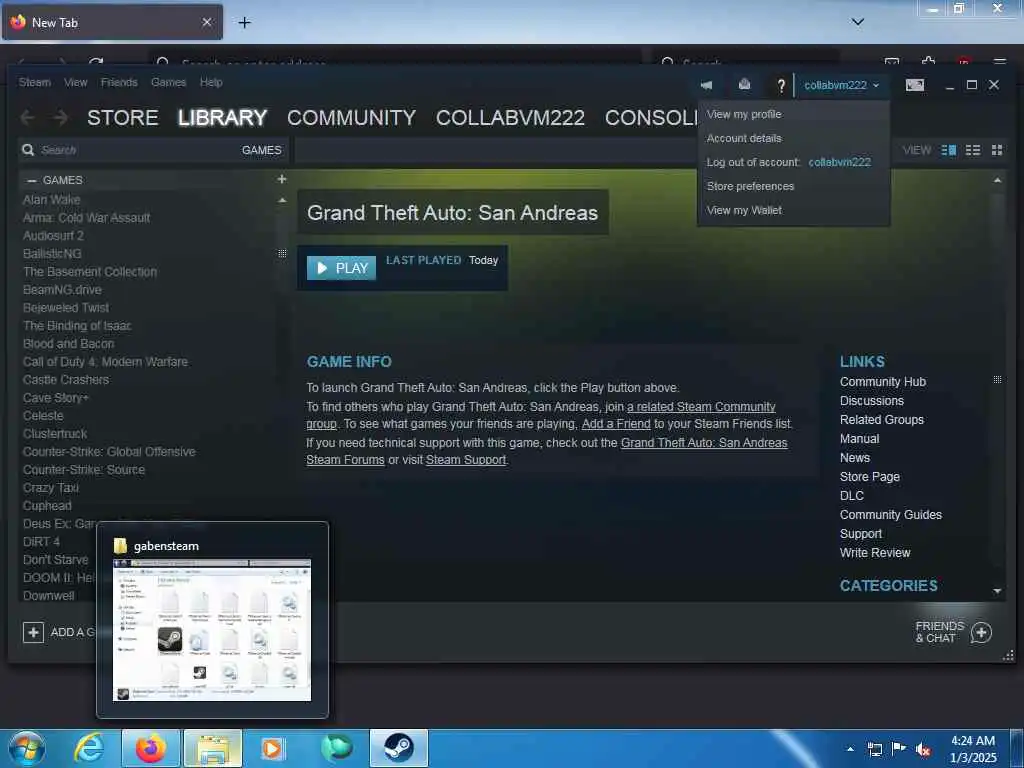Screen dimensions: 1024x768
Task: Choose Account details in account menu
Action: (x=793, y=138)
